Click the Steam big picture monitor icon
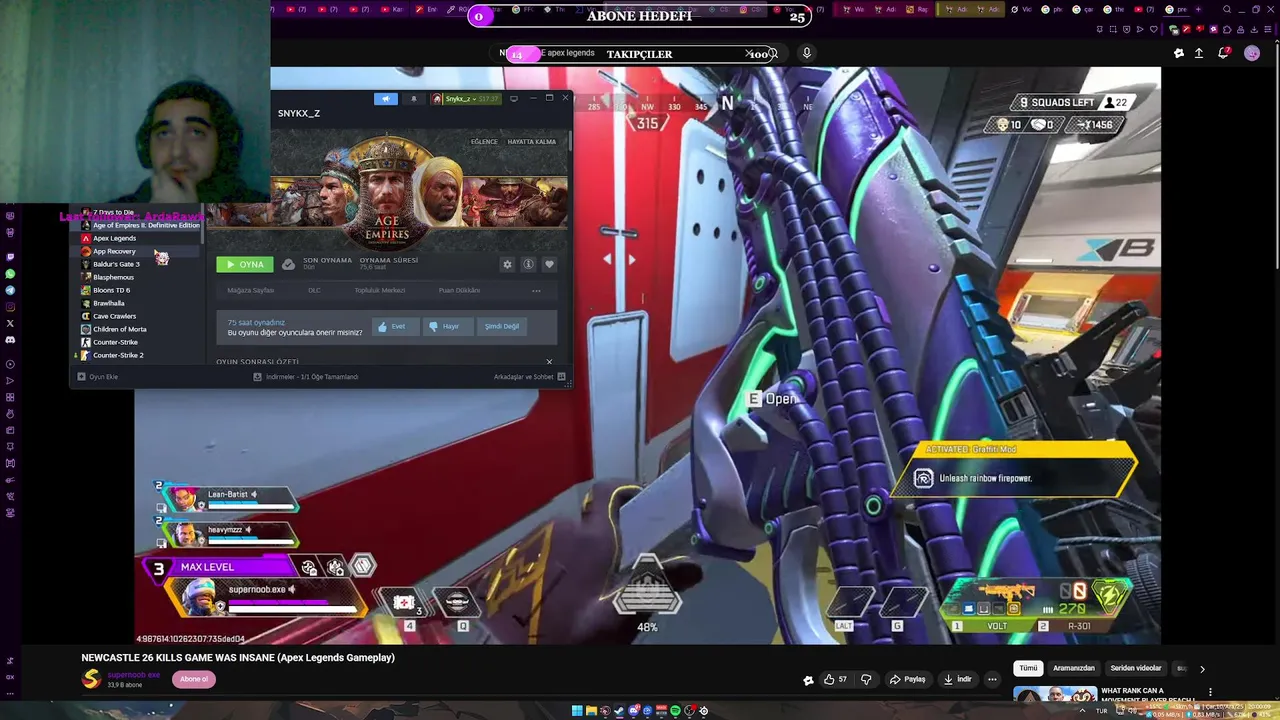Viewport: 1280px width, 720px height. point(514,99)
